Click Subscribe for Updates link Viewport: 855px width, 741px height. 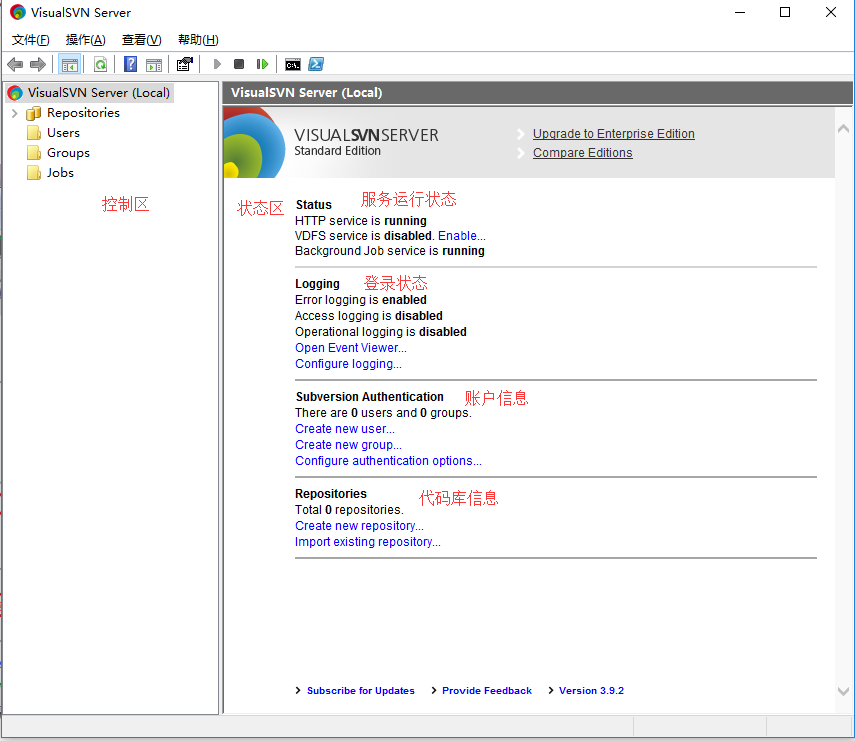360,691
